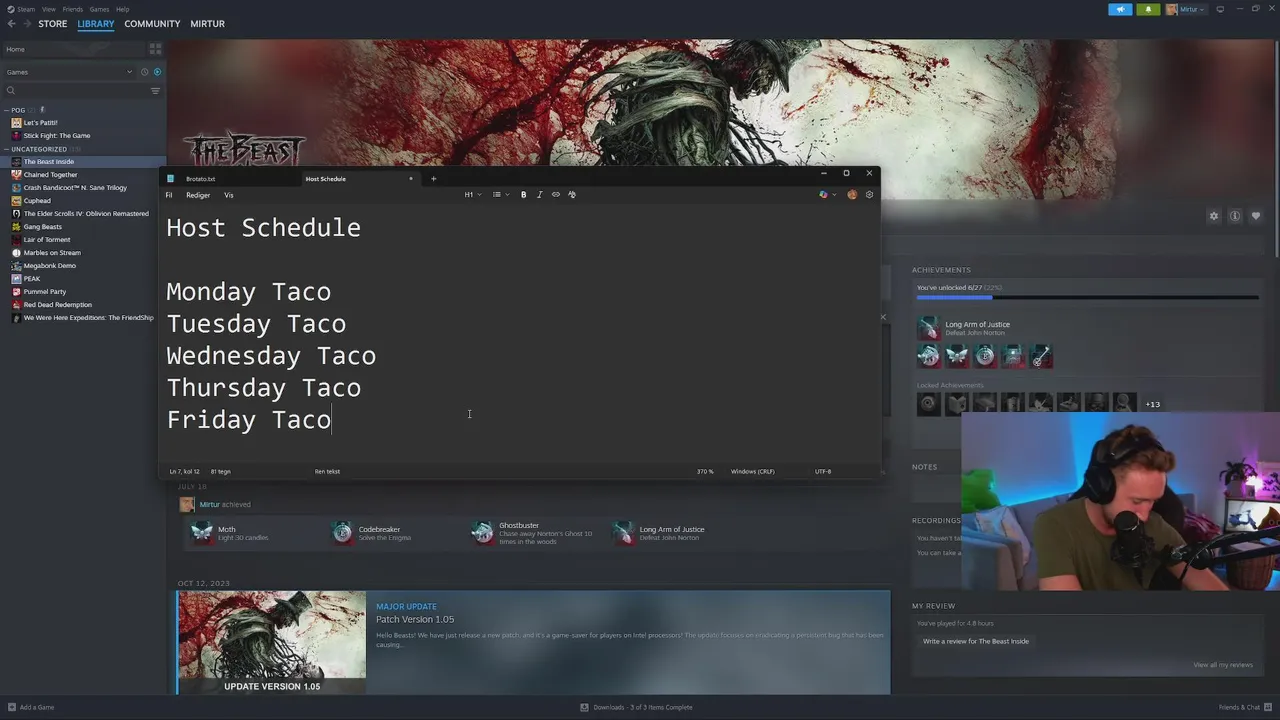Open the Help menu in Steam
The height and width of the screenshot is (720, 1280).
[x=122, y=9]
